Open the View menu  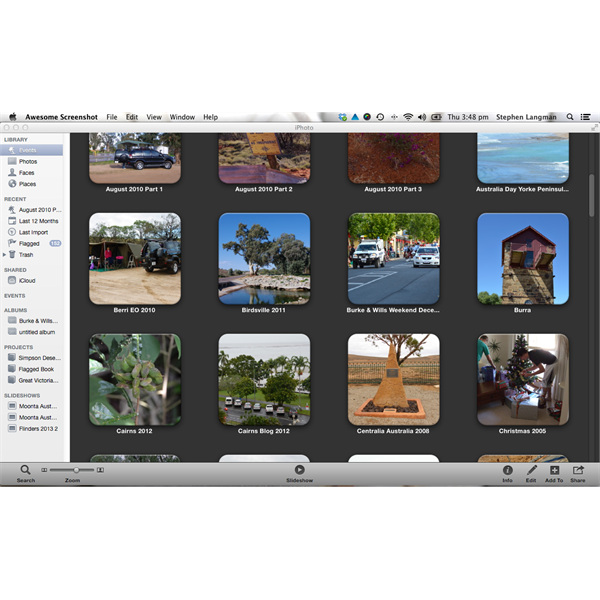pos(154,117)
